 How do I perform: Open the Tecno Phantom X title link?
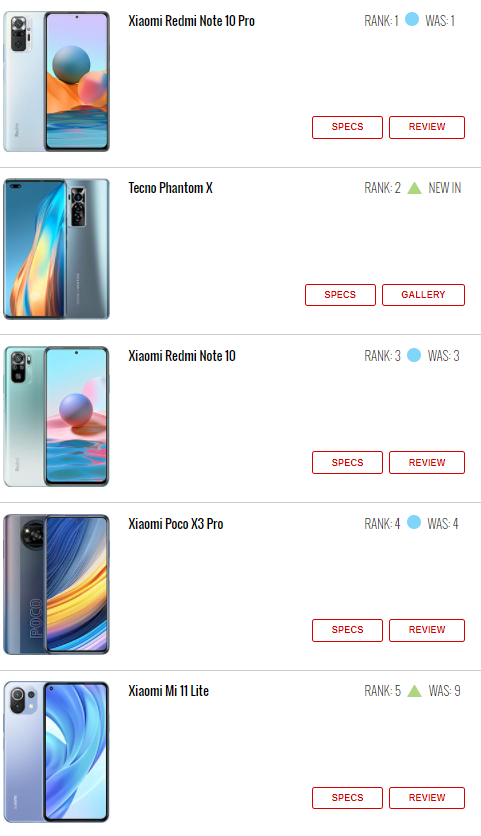pyautogui.click(x=171, y=188)
